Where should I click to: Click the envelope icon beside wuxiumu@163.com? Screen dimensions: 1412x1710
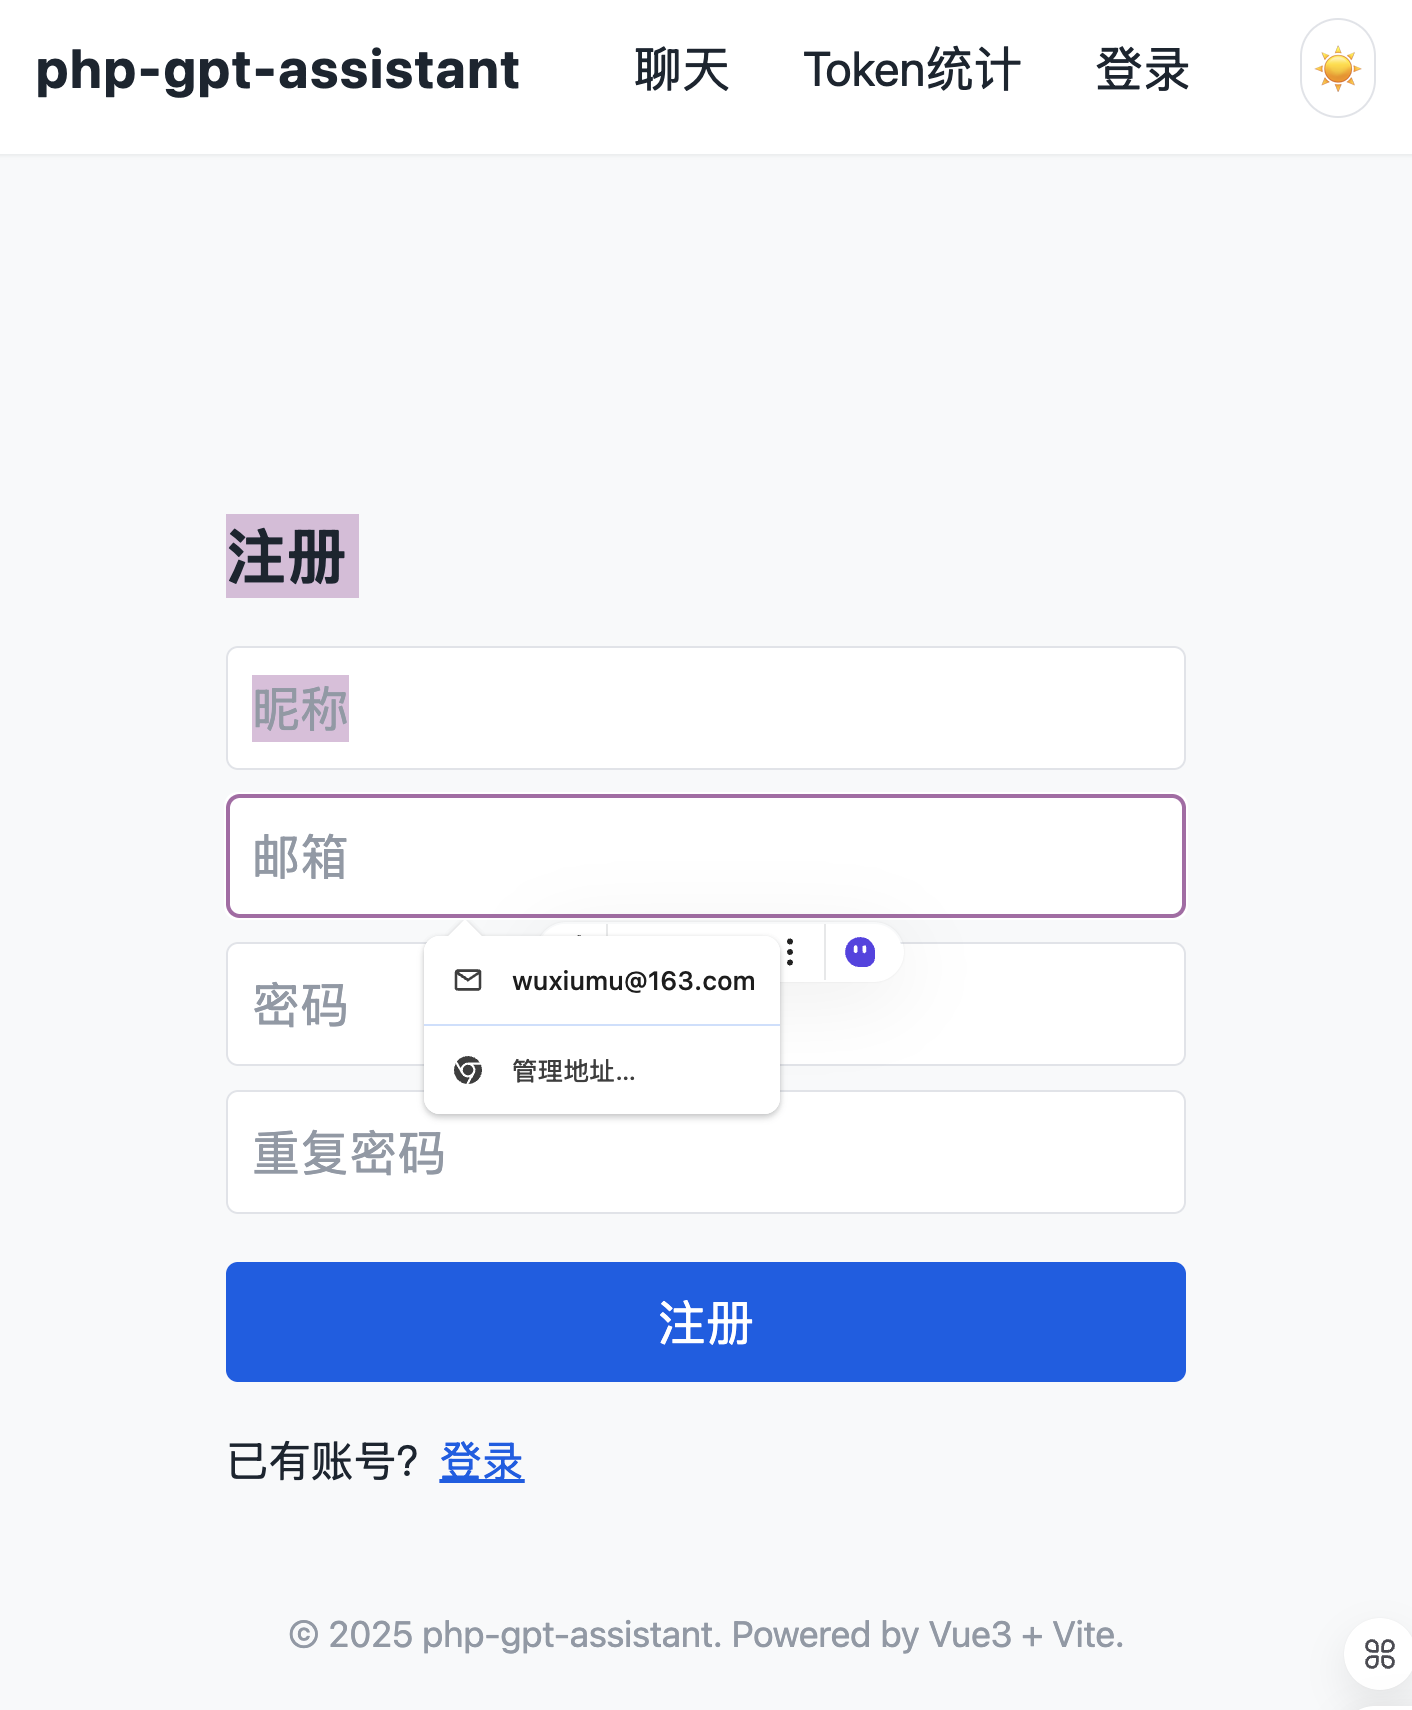pos(468,980)
